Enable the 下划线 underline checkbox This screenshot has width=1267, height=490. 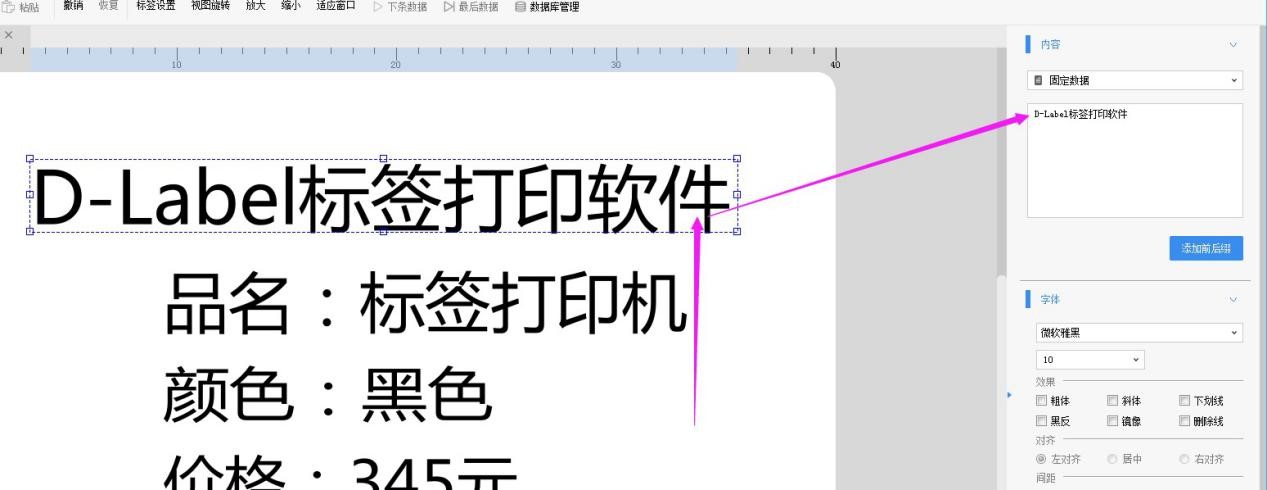coord(1184,401)
